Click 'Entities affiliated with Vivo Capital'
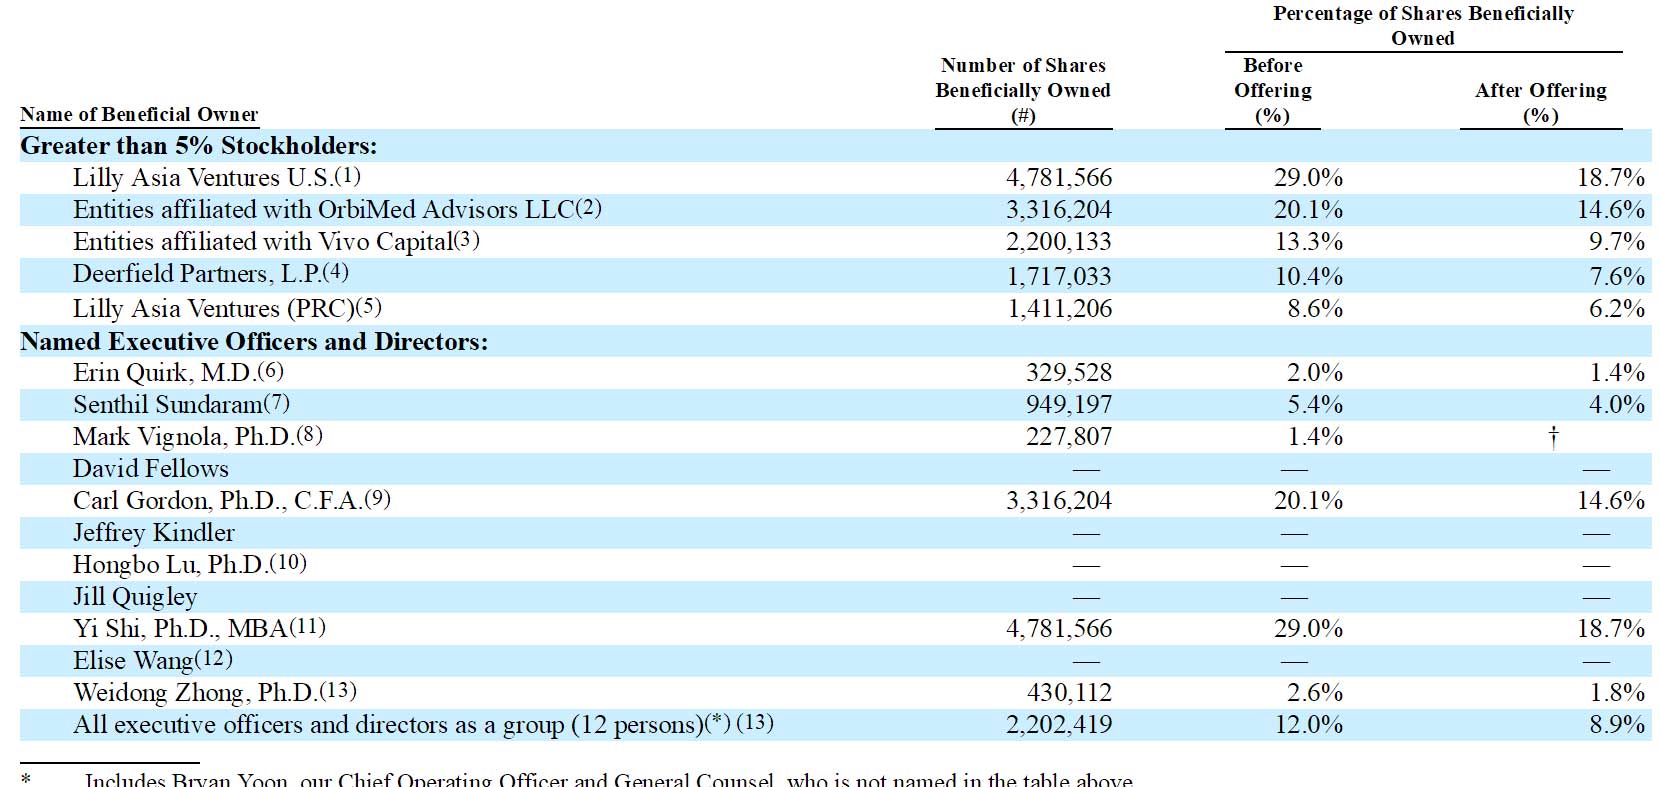Screen dimensions: 1660x787 pos(263,241)
